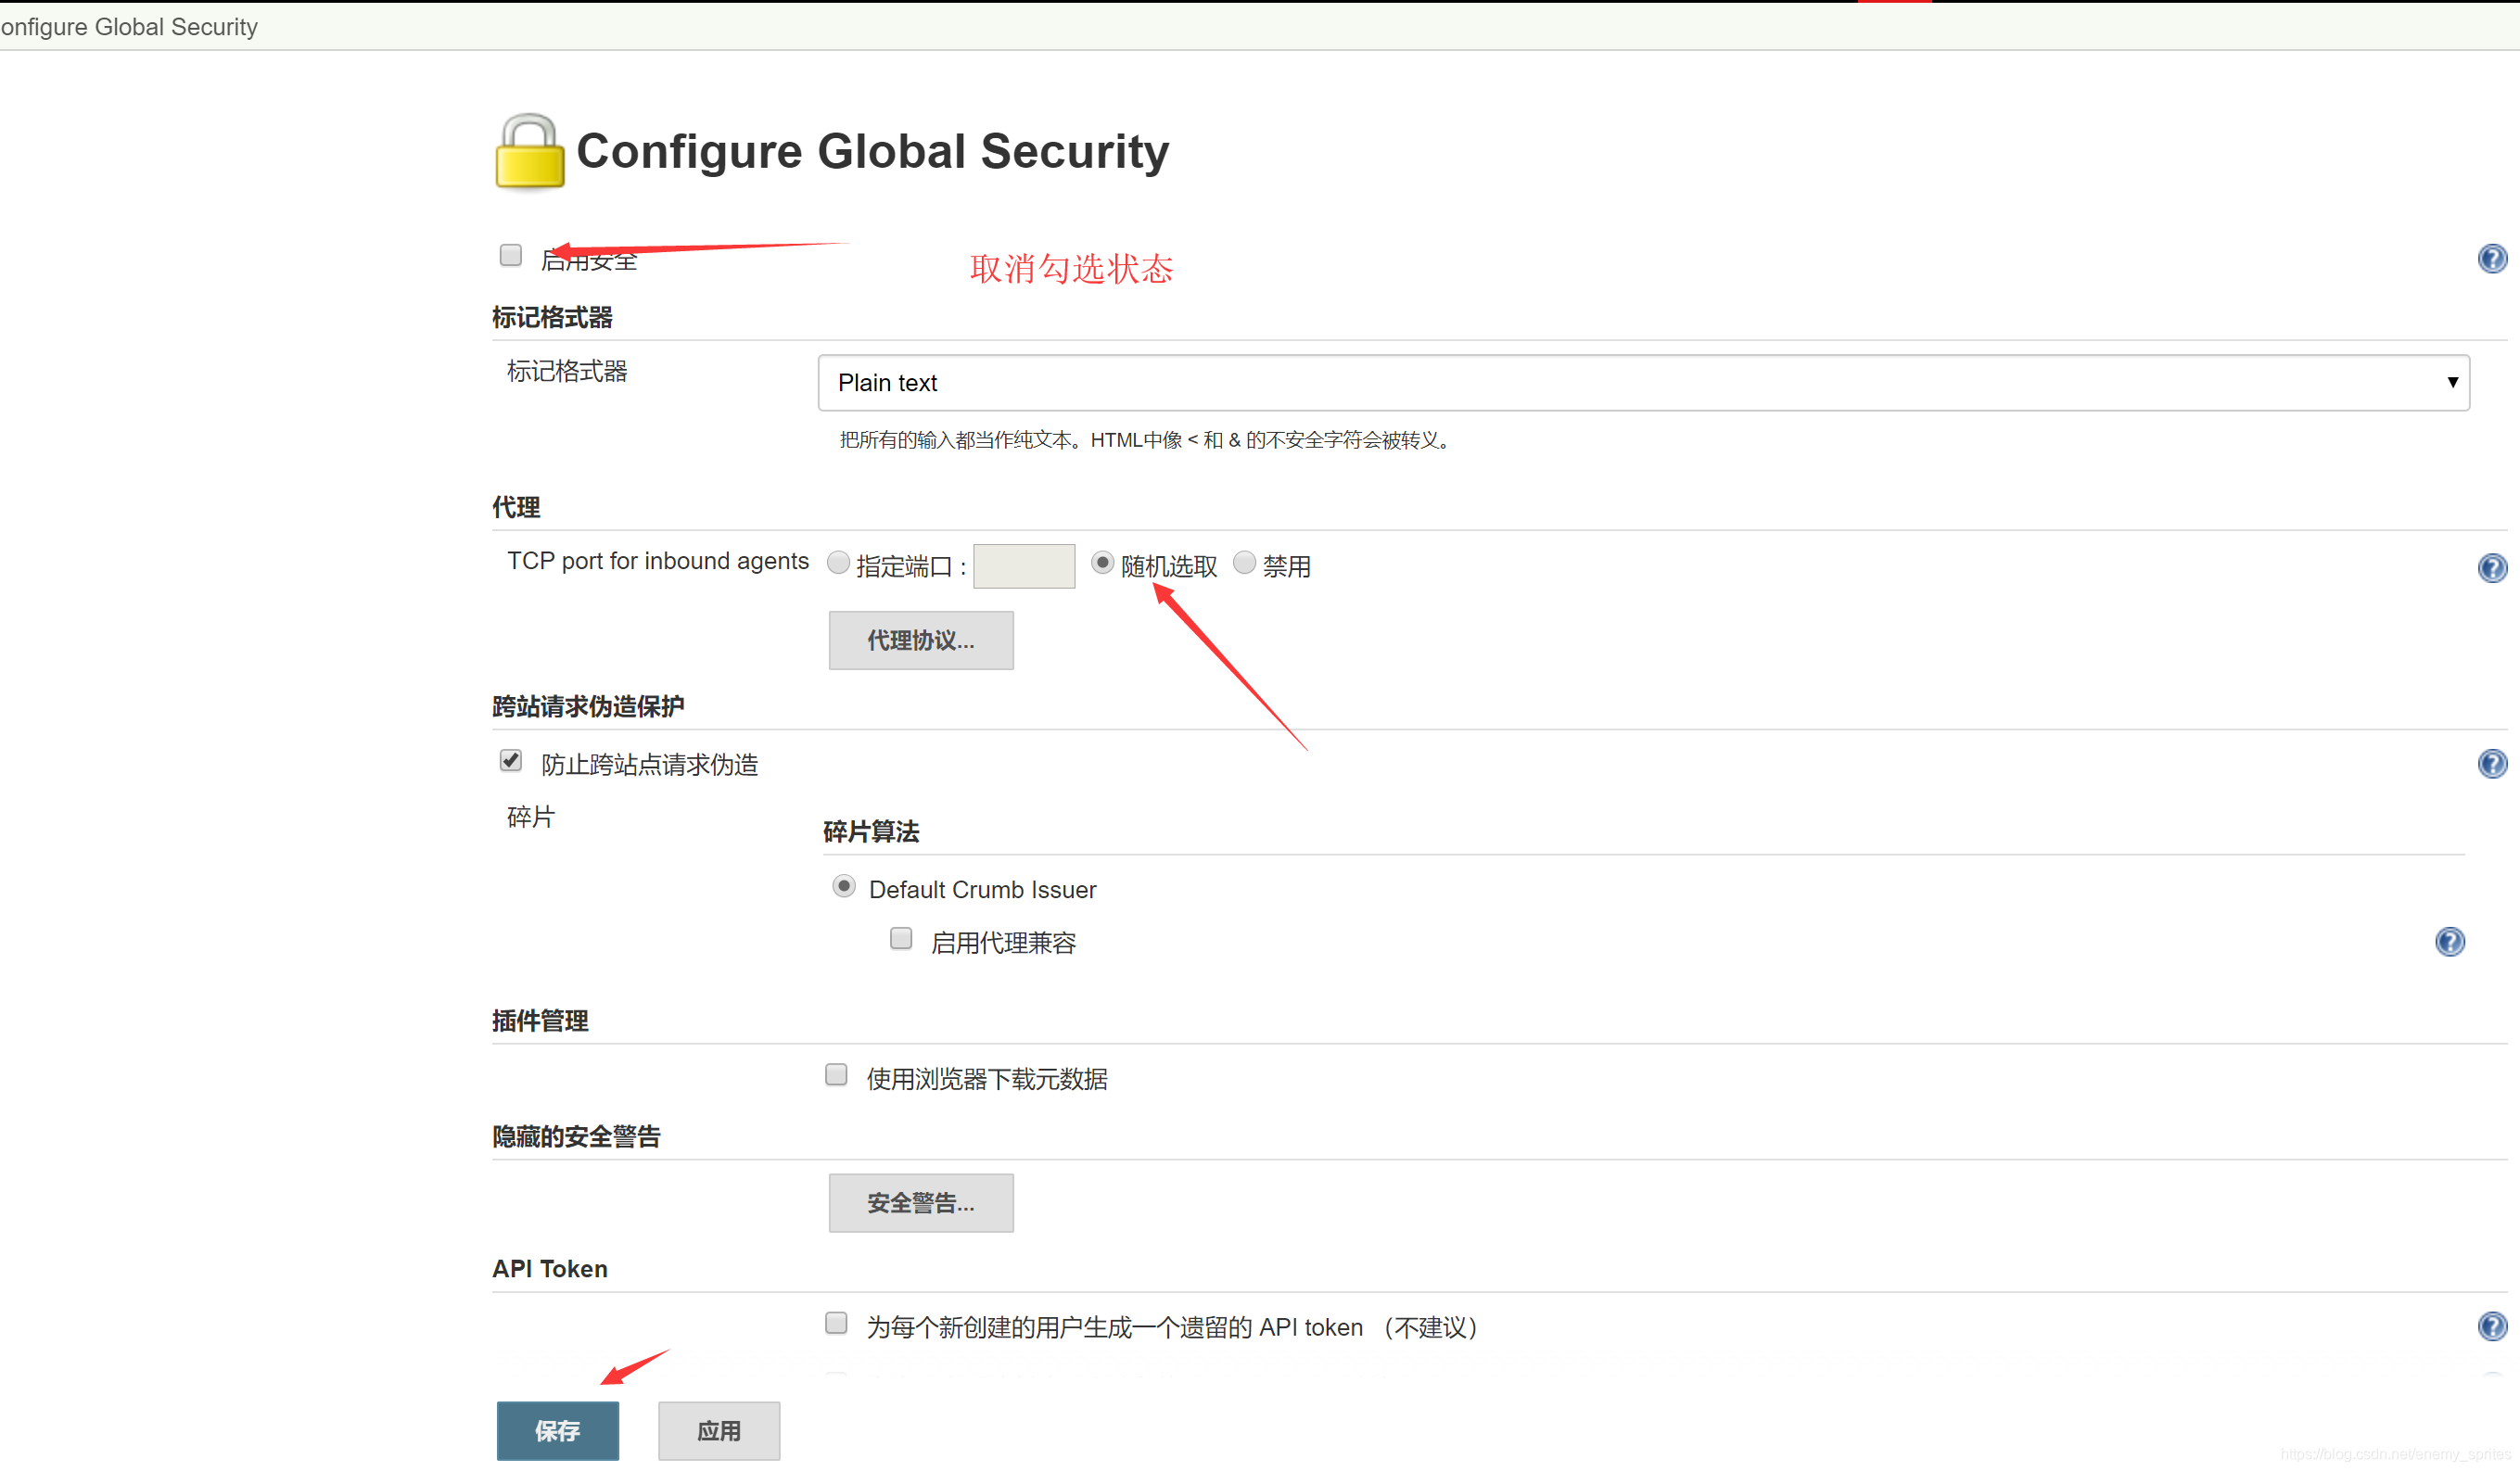Viewport: 2520px width, 1471px height.
Task: Click the 保存 button
Action: 557,1431
